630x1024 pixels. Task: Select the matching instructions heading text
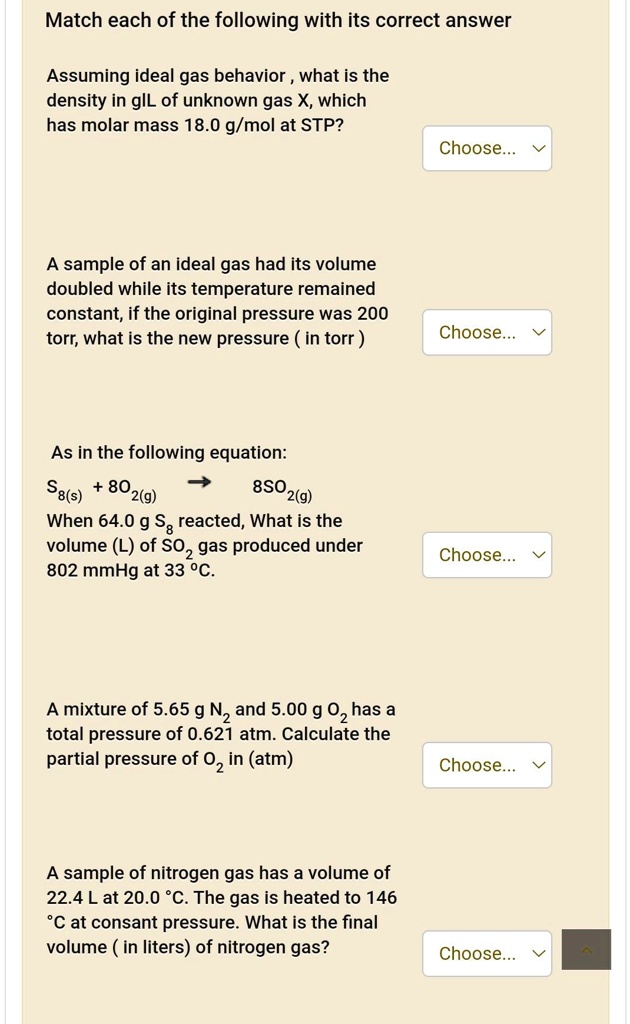pos(276,20)
